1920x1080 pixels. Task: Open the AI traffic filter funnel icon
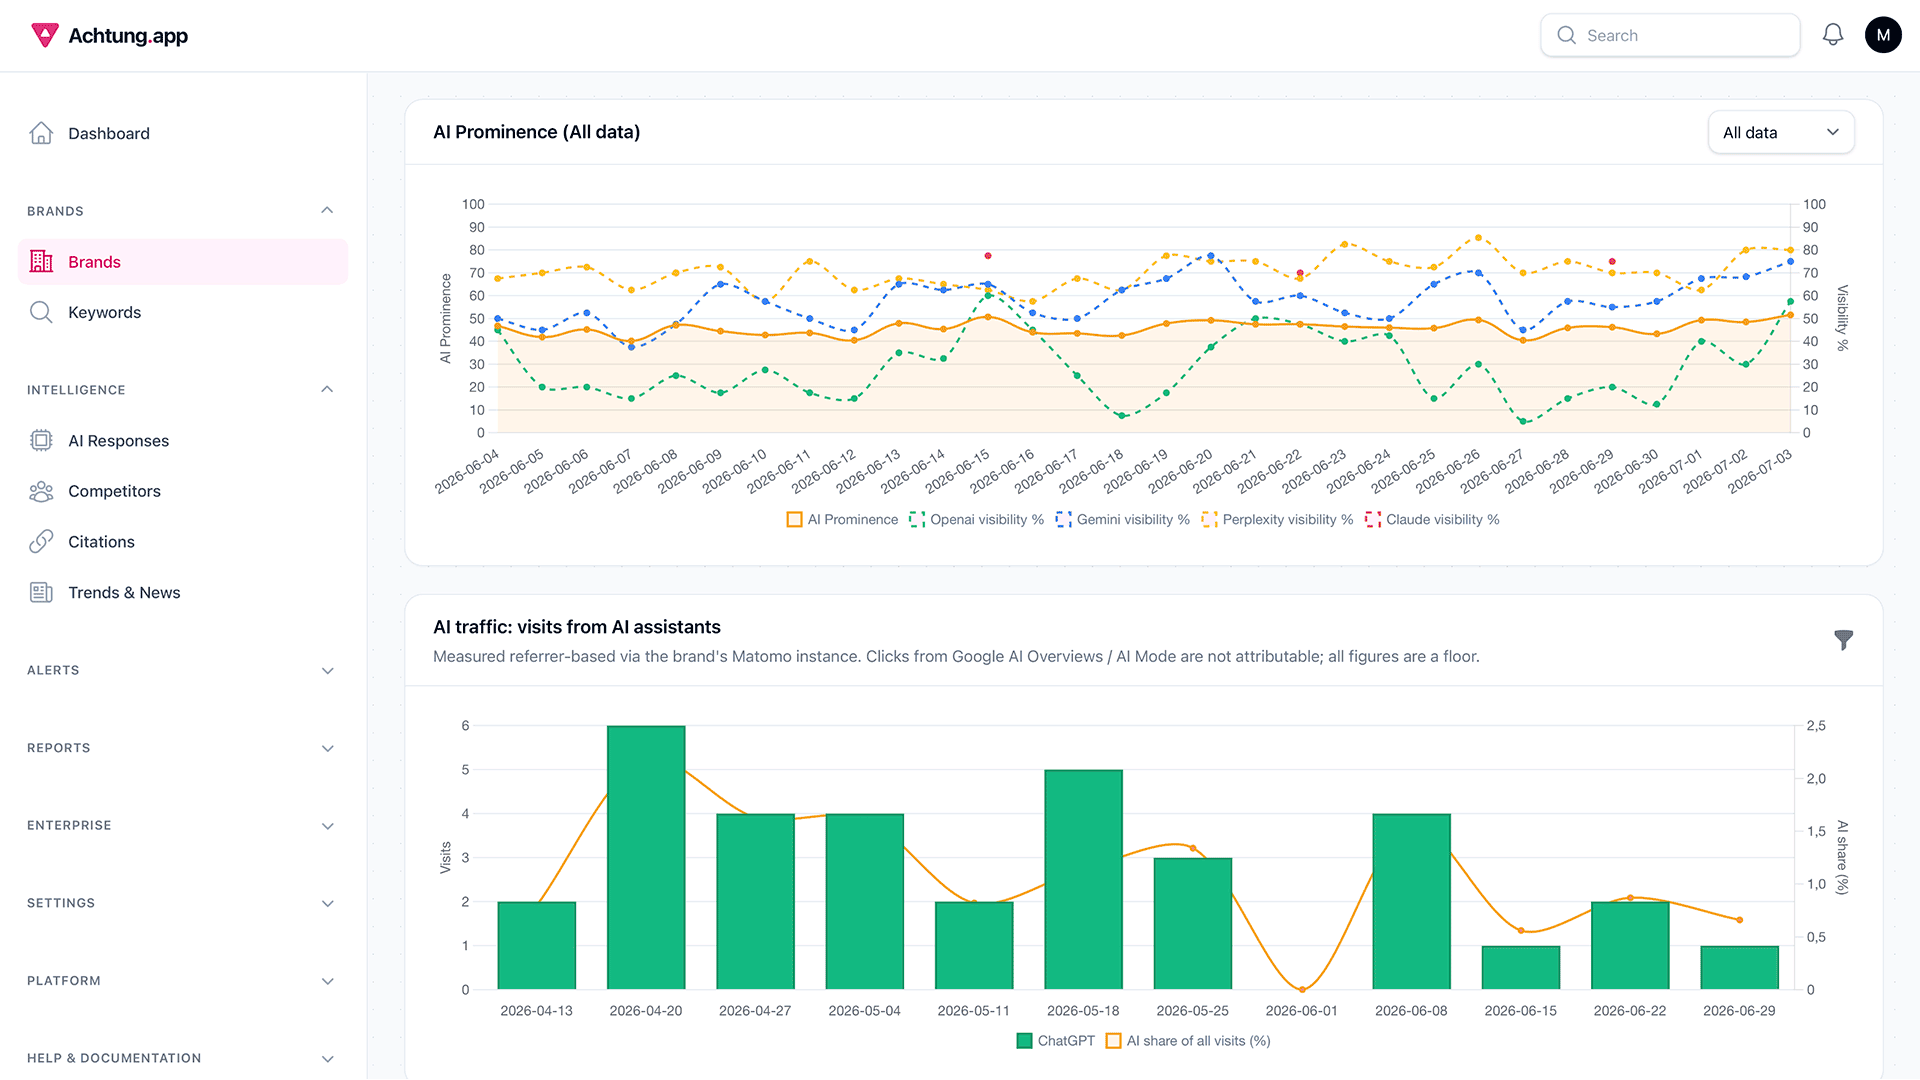pyautogui.click(x=1844, y=640)
